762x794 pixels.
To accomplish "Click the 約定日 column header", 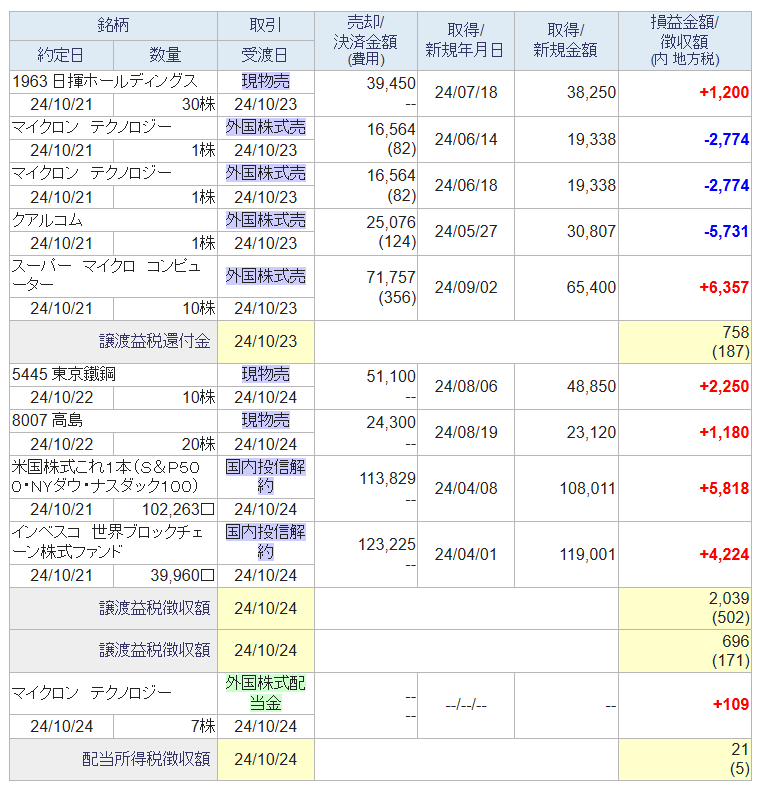I will tap(61, 55).
